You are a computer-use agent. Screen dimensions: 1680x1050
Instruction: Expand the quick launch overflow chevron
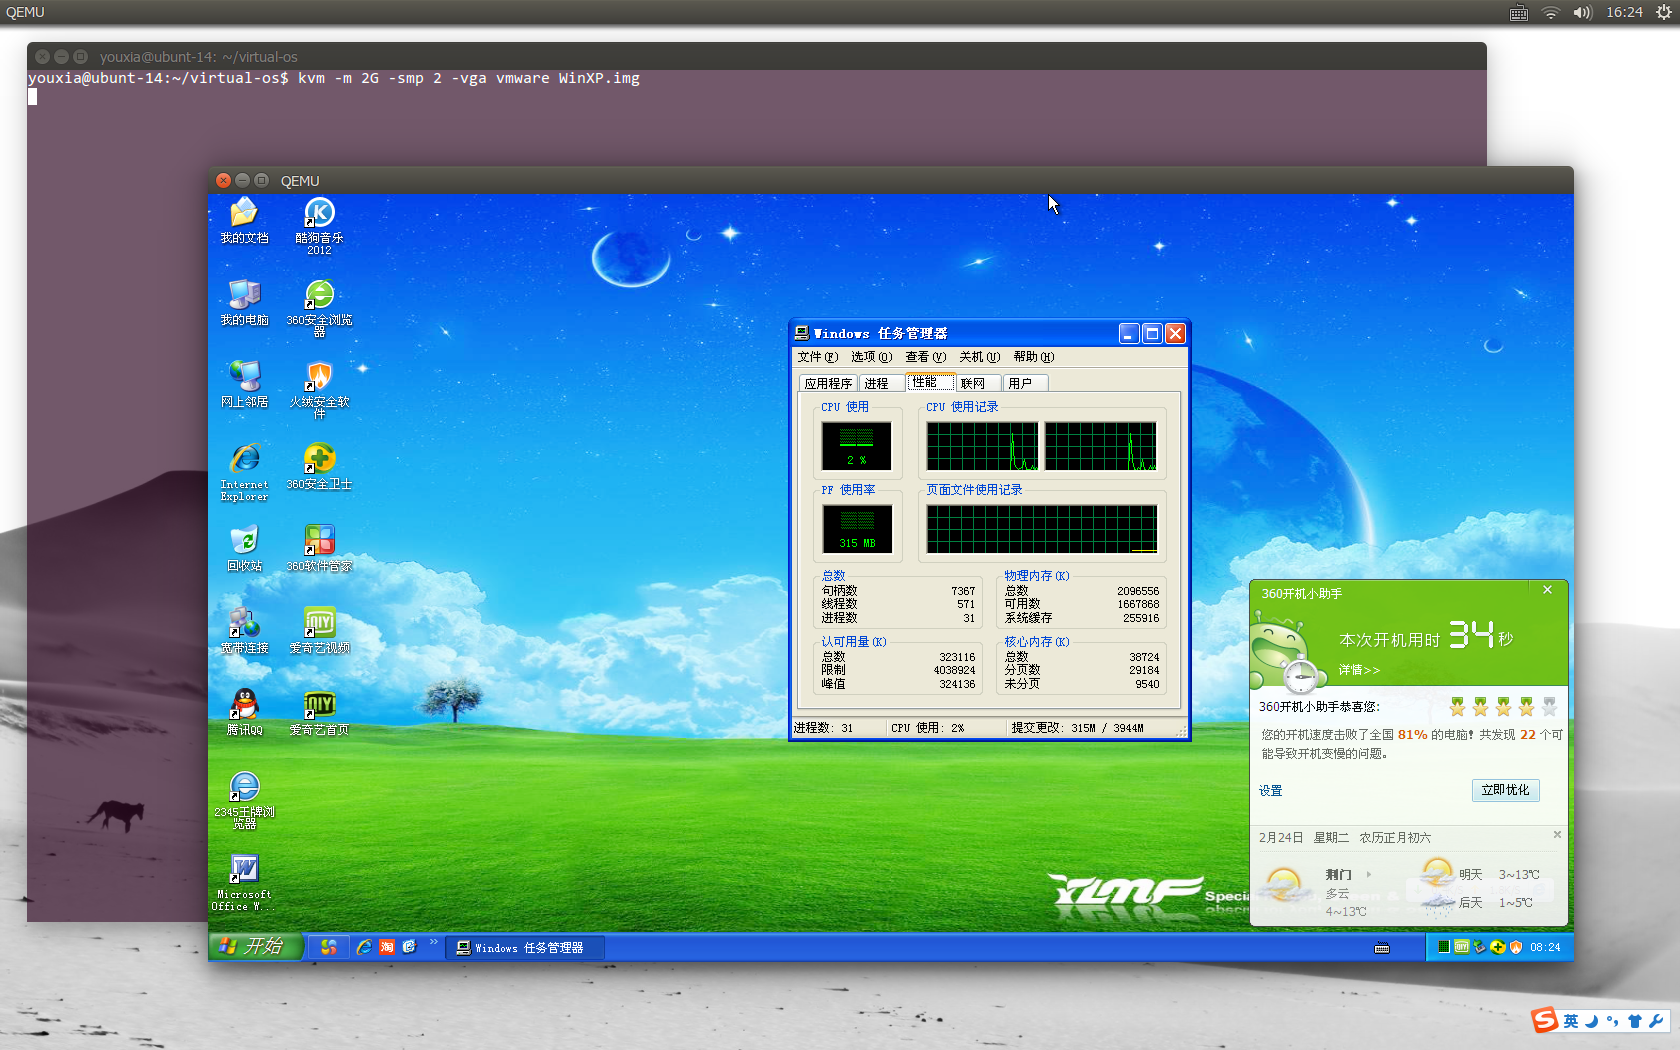[x=433, y=942]
